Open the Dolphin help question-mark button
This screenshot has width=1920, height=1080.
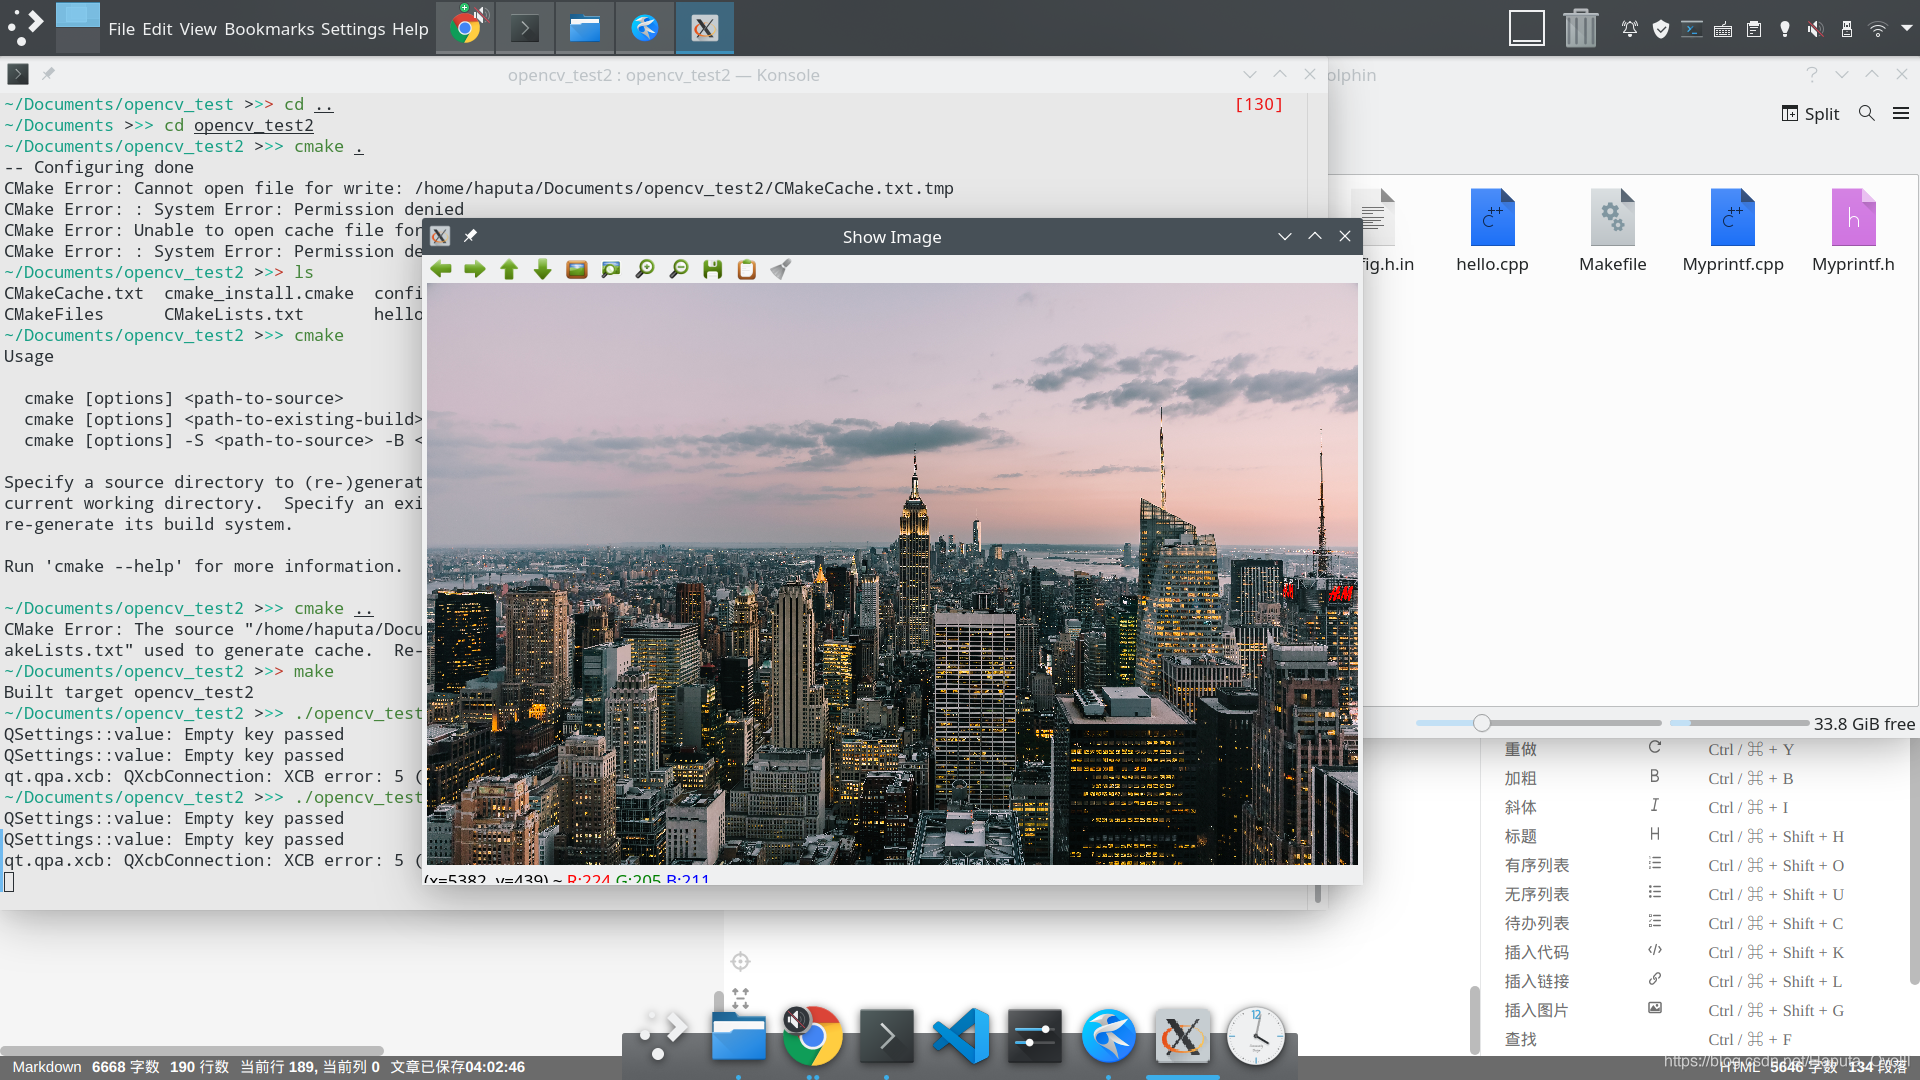point(1811,74)
